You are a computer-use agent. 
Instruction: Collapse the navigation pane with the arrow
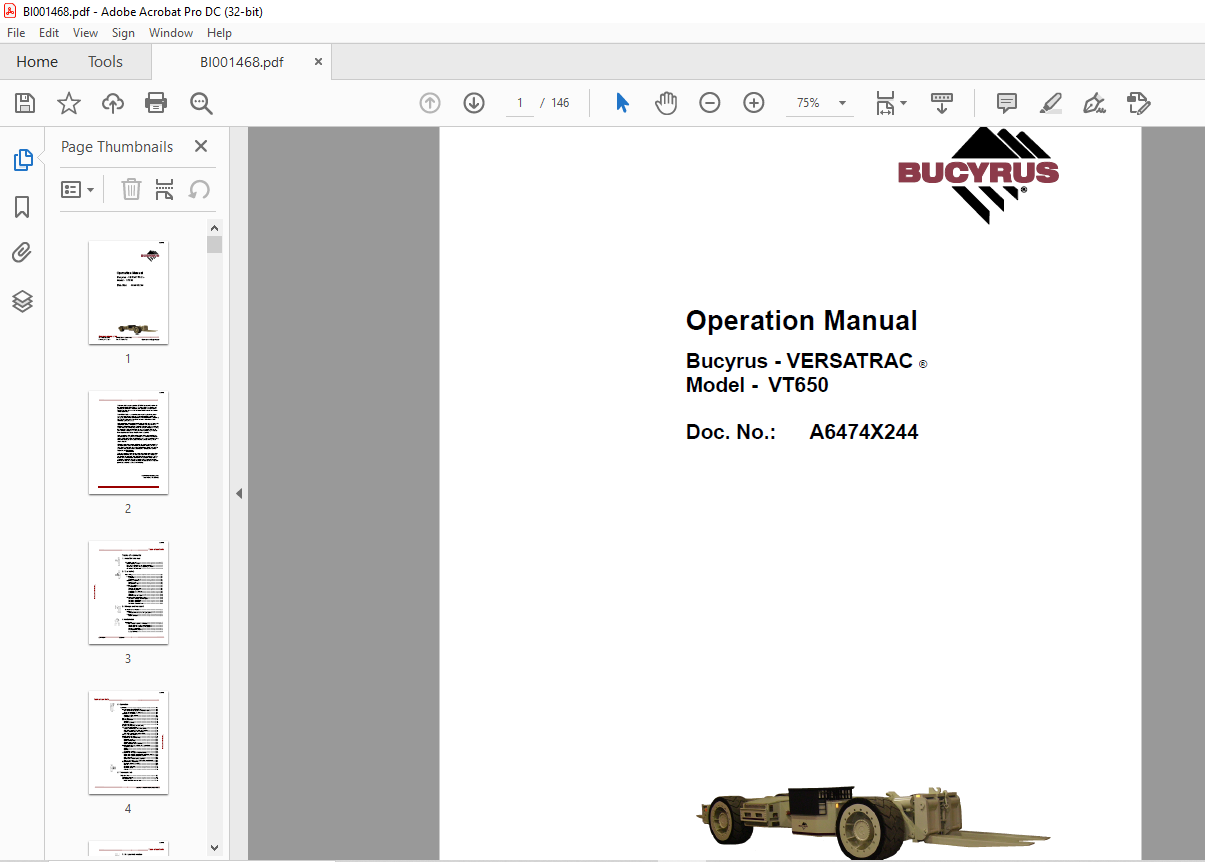239,493
